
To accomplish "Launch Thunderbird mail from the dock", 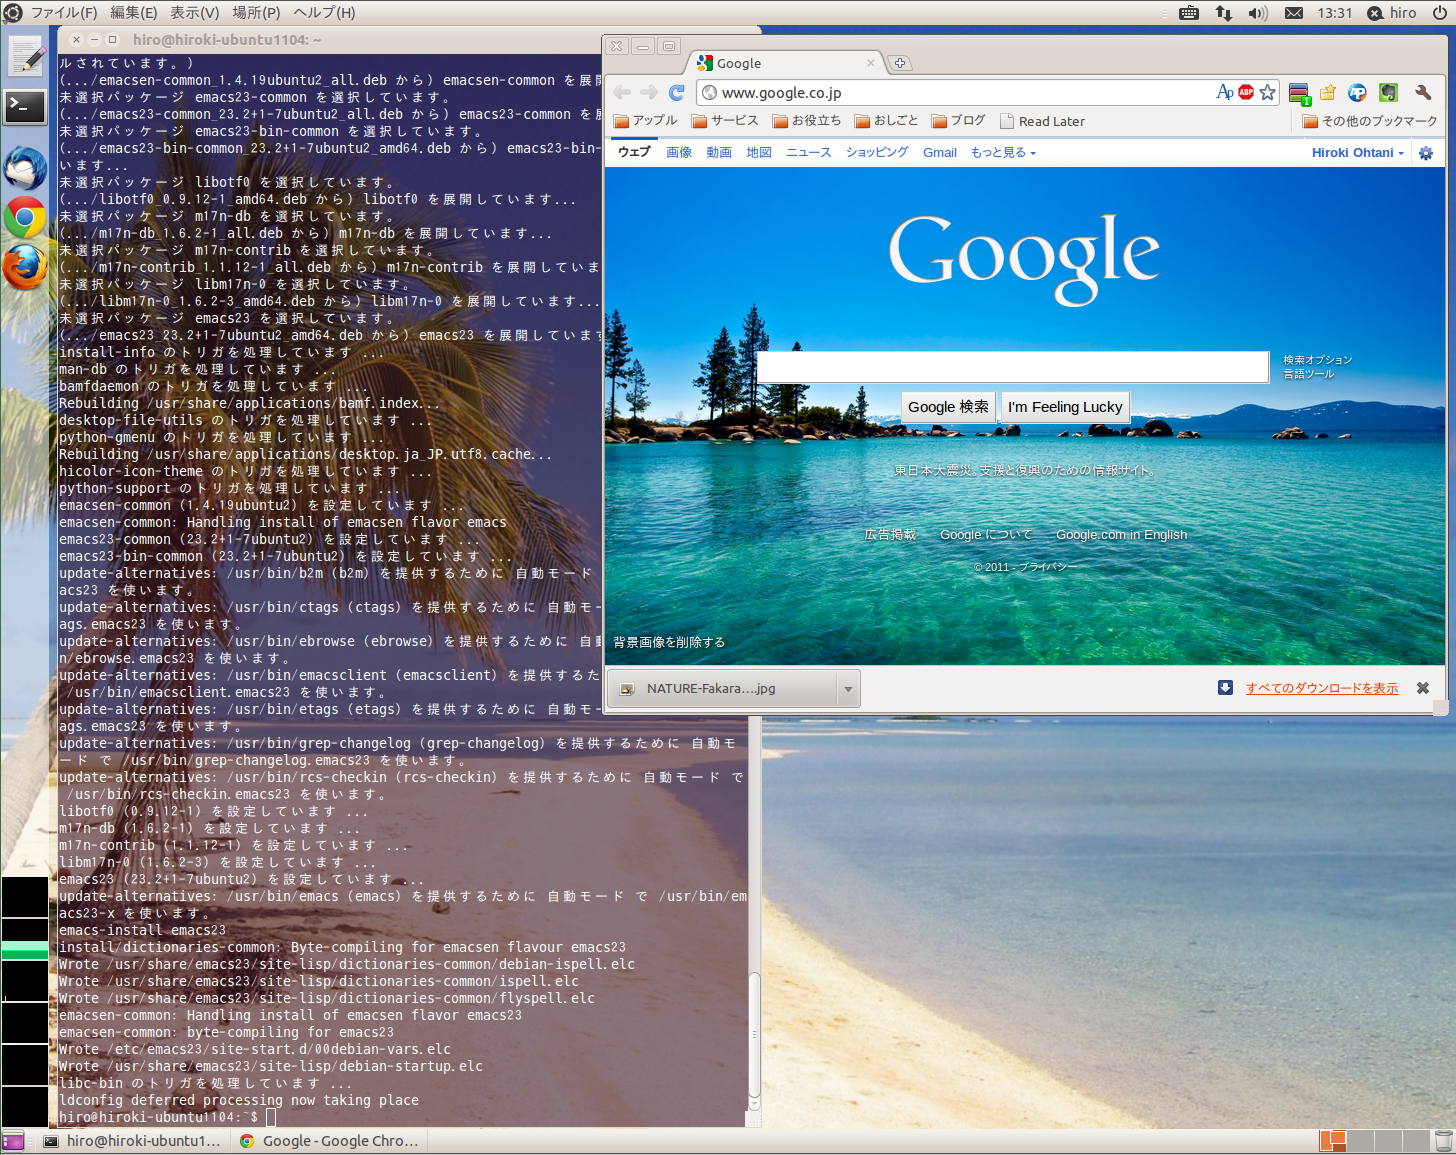I will (25, 168).
